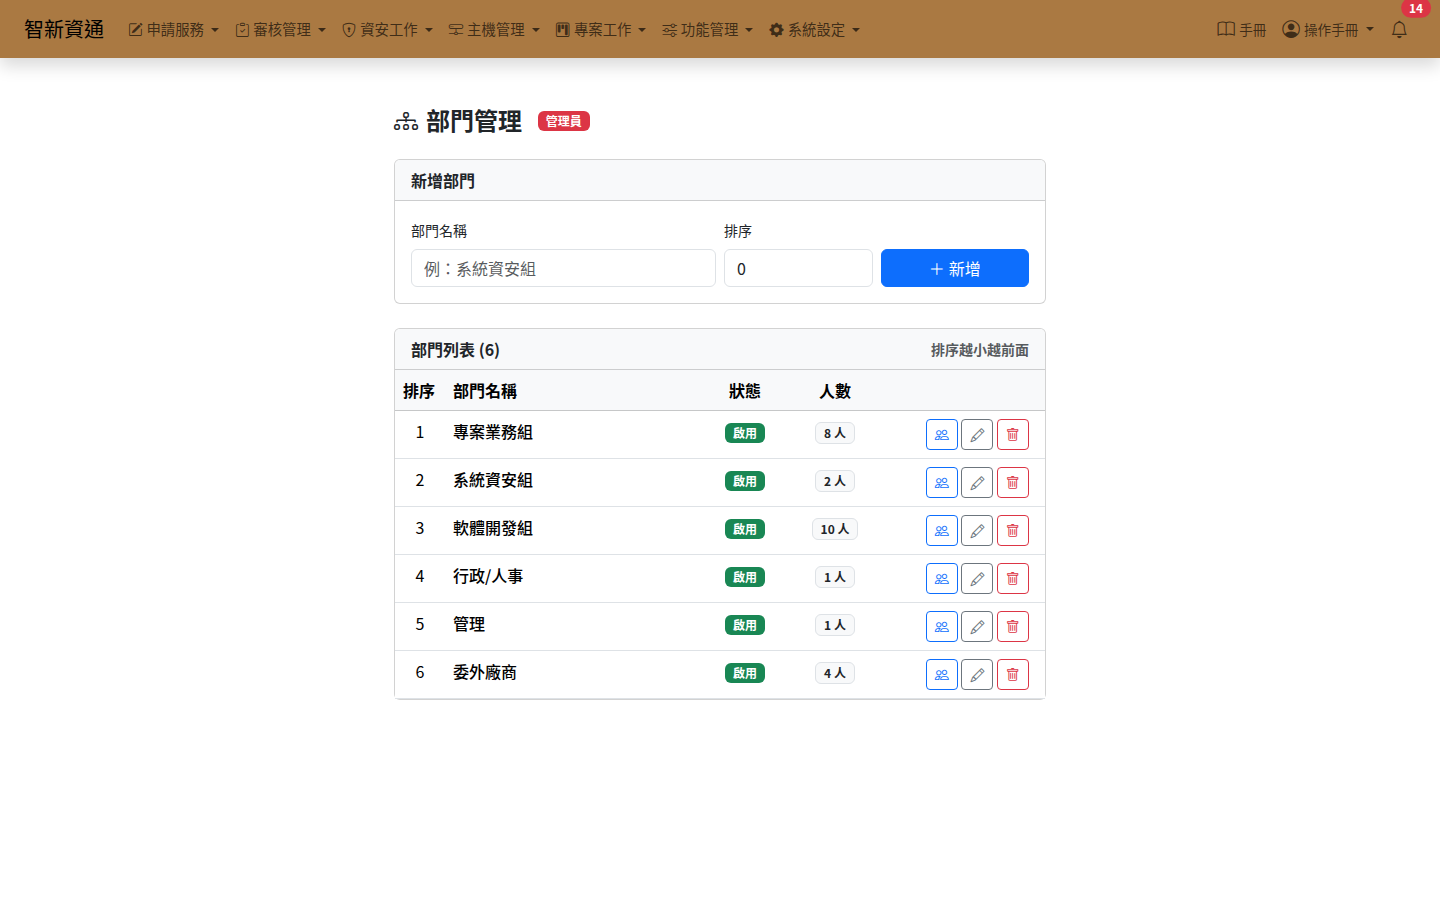Go to 智新資通 home
The width and height of the screenshot is (1440, 900).
[x=64, y=30]
